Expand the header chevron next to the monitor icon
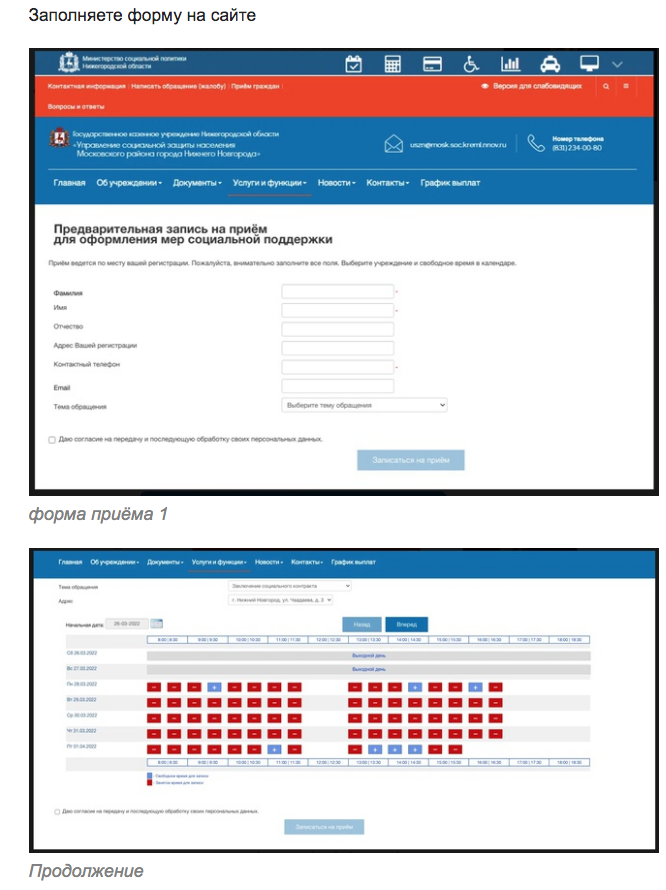The width and height of the screenshot is (666, 890). point(618,64)
